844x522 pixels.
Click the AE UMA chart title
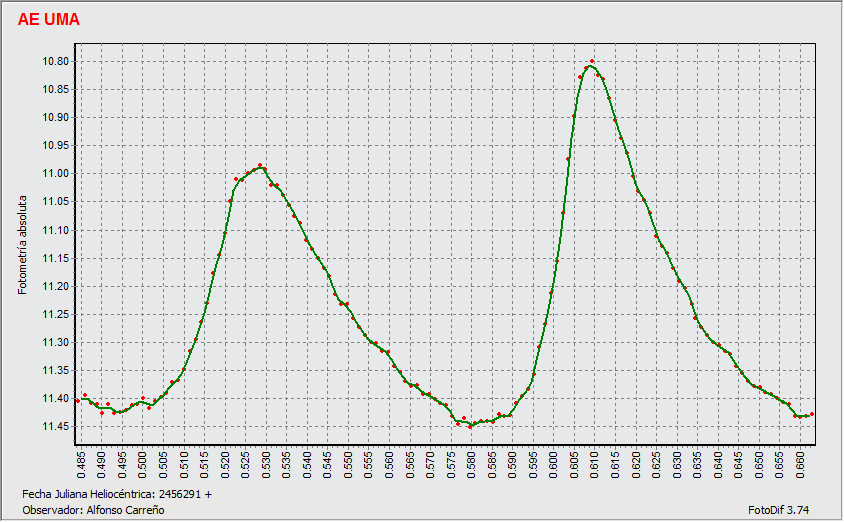49,20
